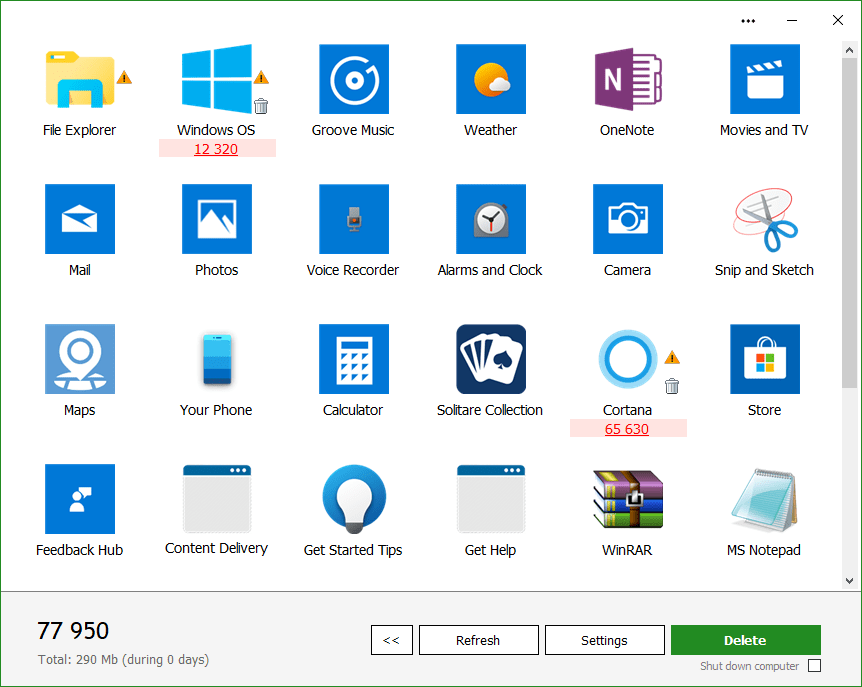
Task: Toggle the removal trash marker on Cortana
Action: pos(674,385)
